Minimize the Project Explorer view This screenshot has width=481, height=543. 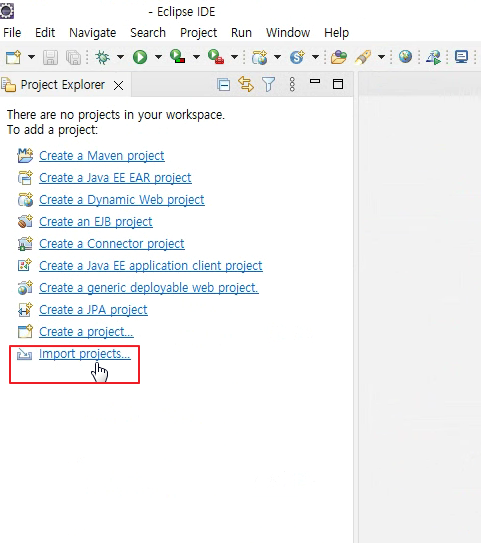pyautogui.click(x=315, y=81)
